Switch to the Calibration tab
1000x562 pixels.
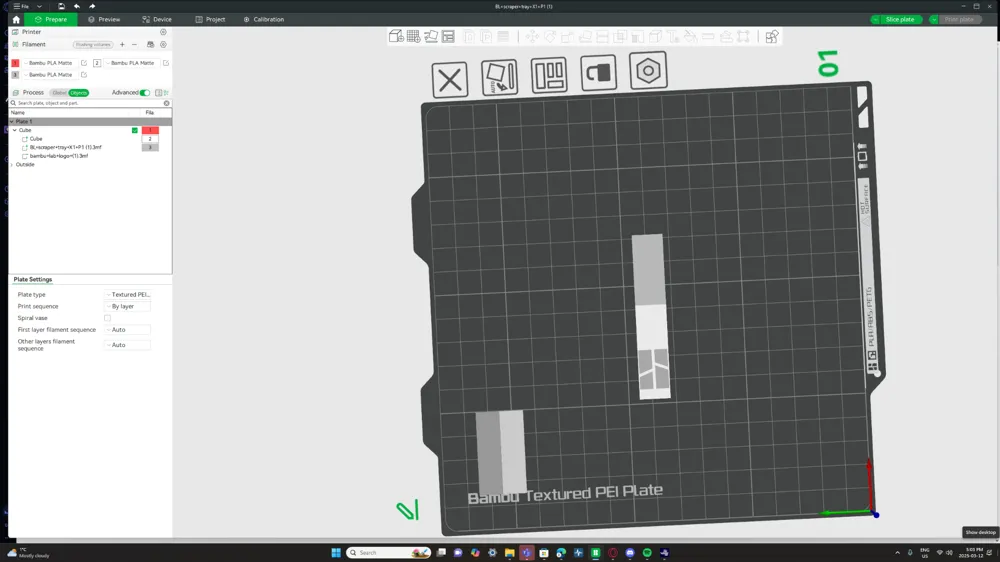[263, 20]
